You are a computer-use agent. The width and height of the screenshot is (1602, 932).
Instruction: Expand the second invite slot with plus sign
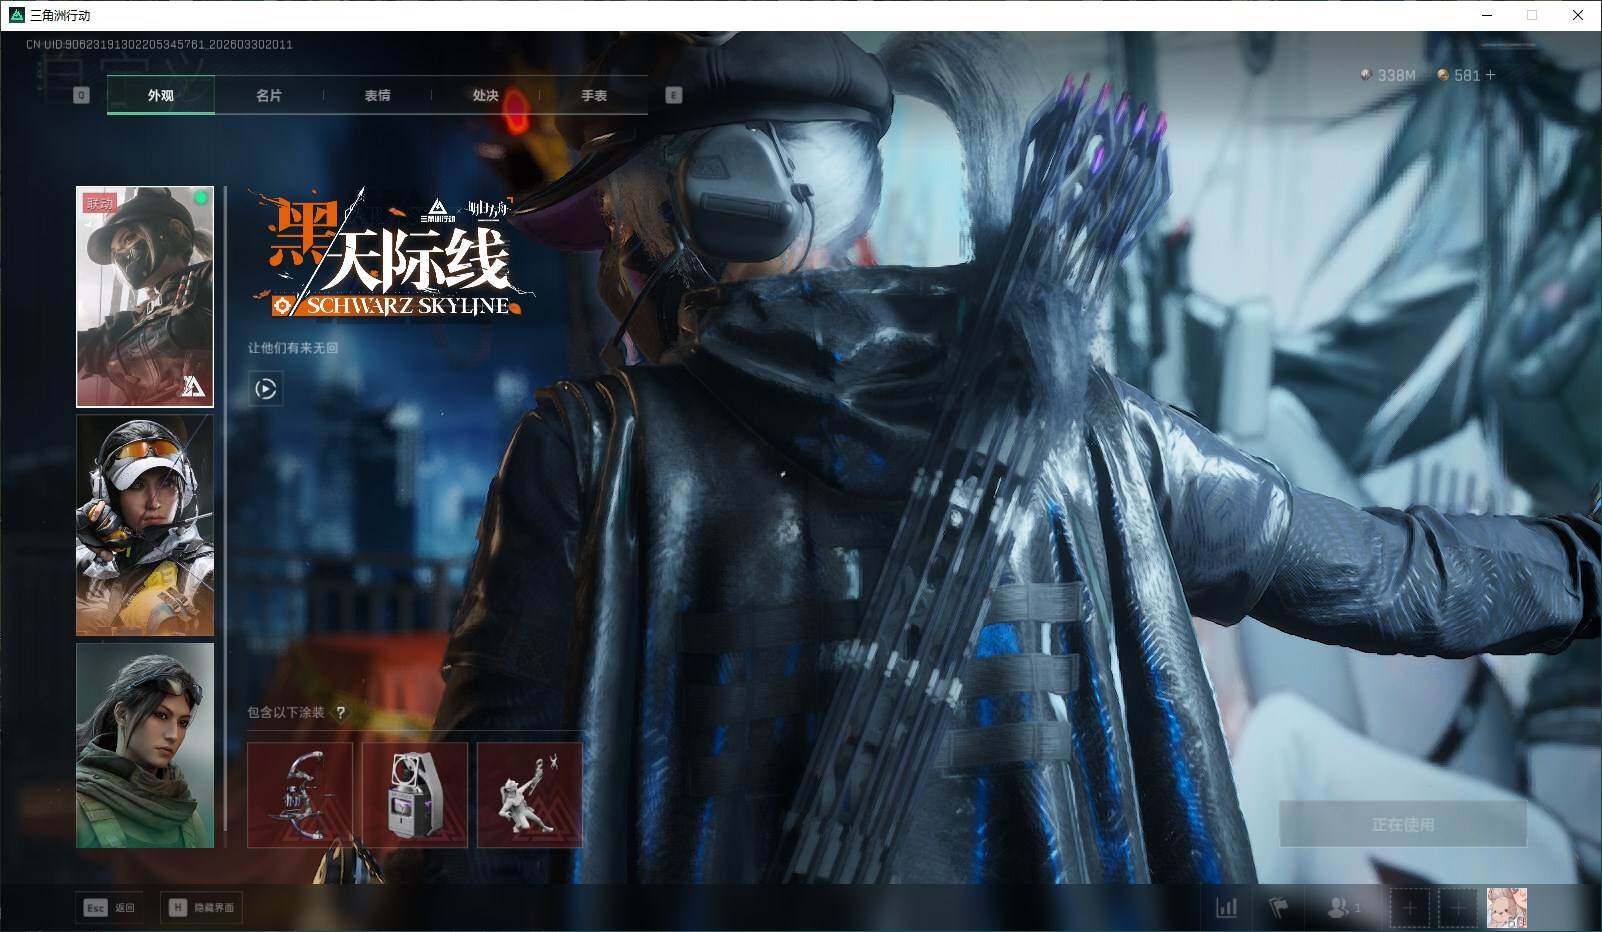pos(1460,907)
